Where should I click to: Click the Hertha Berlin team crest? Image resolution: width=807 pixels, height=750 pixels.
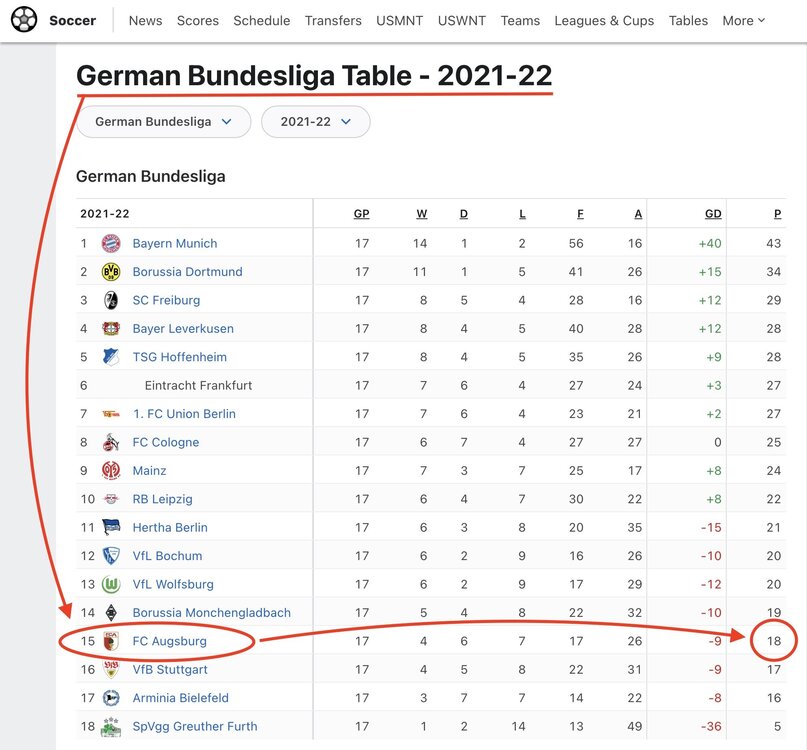tap(111, 527)
